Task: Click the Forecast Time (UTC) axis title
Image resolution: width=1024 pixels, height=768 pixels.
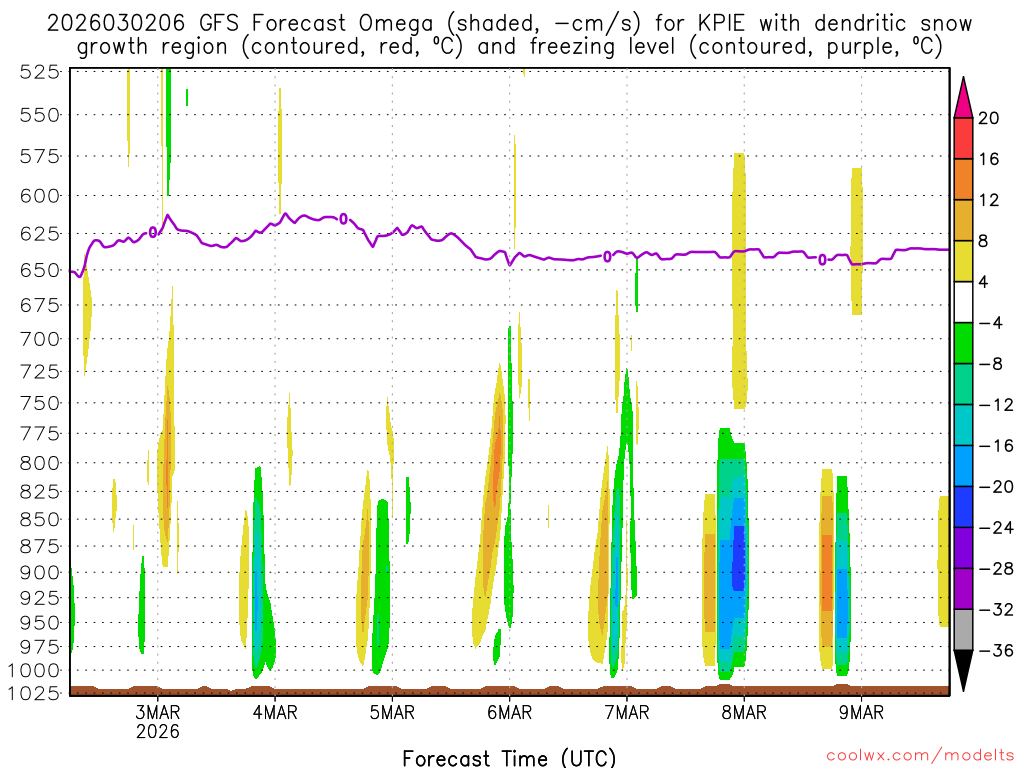Action: (x=509, y=758)
